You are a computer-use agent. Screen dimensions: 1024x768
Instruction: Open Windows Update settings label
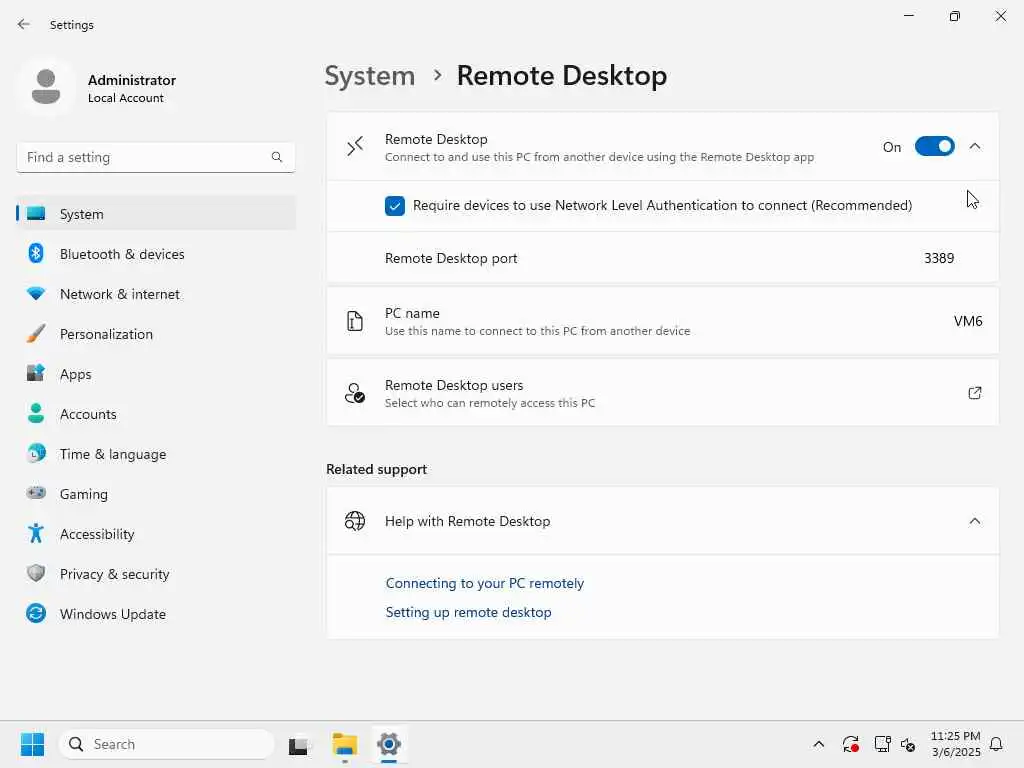[x=112, y=614]
